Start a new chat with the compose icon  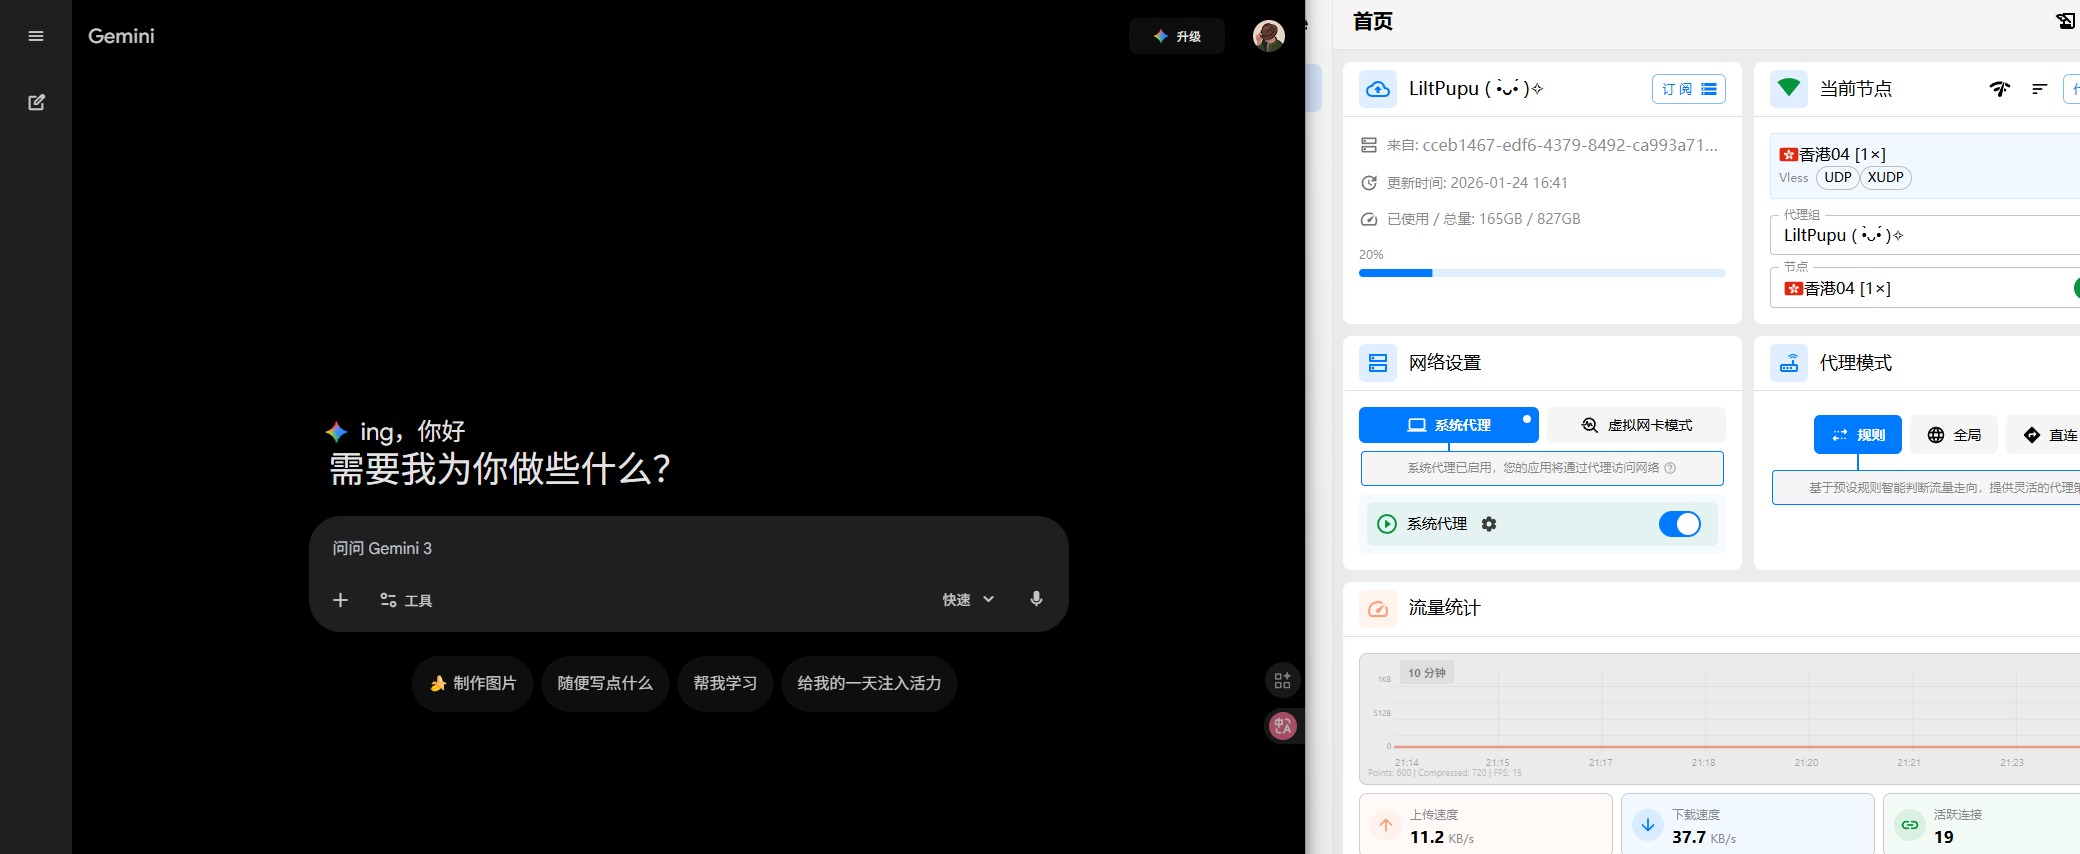(x=36, y=102)
